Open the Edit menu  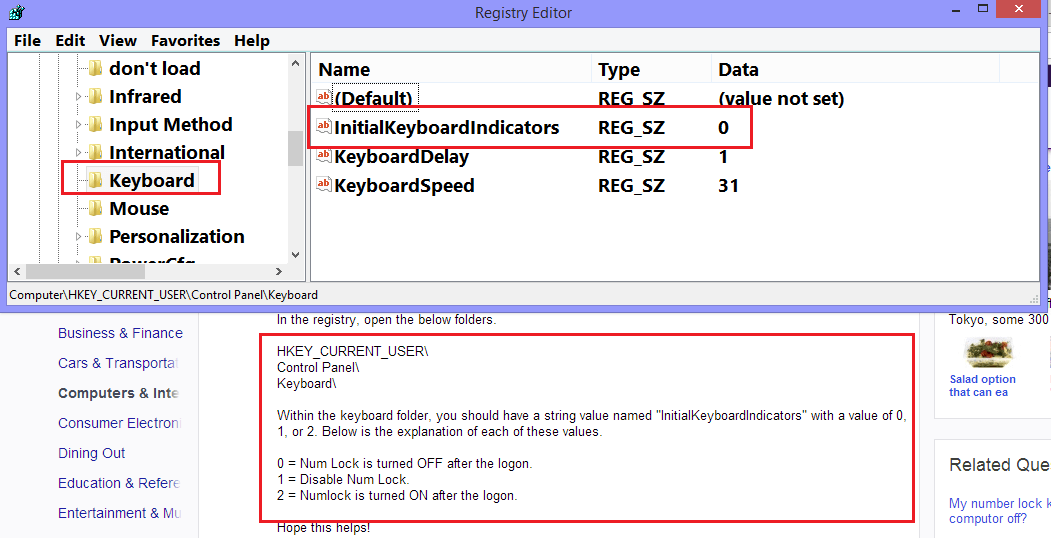click(x=70, y=41)
